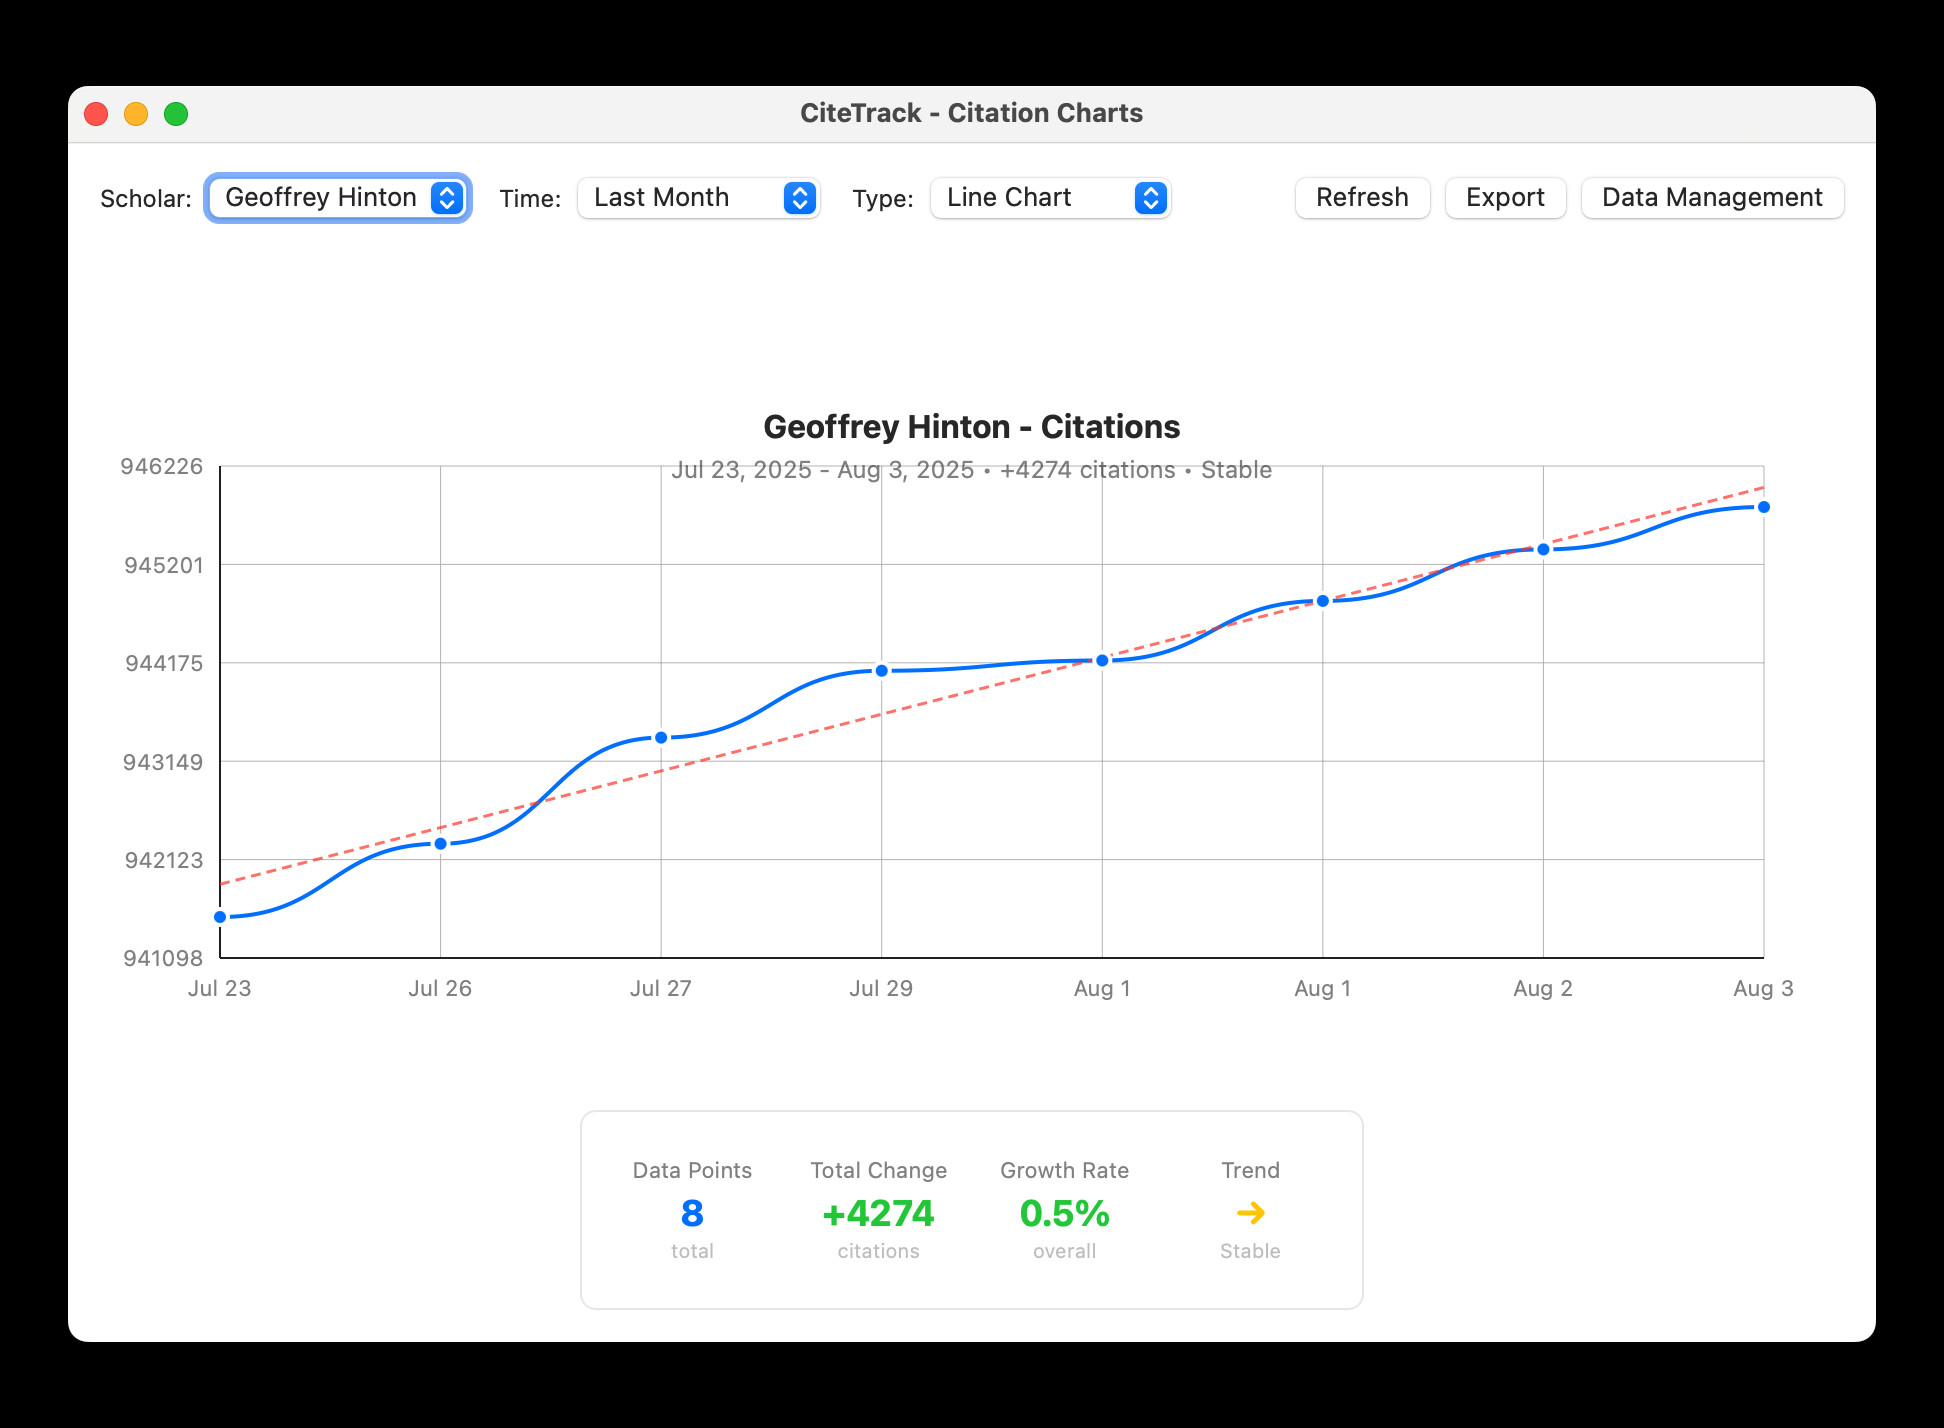The image size is (1944, 1428).
Task: Open the Time dropdown set to Last Month
Action: [x=698, y=198]
